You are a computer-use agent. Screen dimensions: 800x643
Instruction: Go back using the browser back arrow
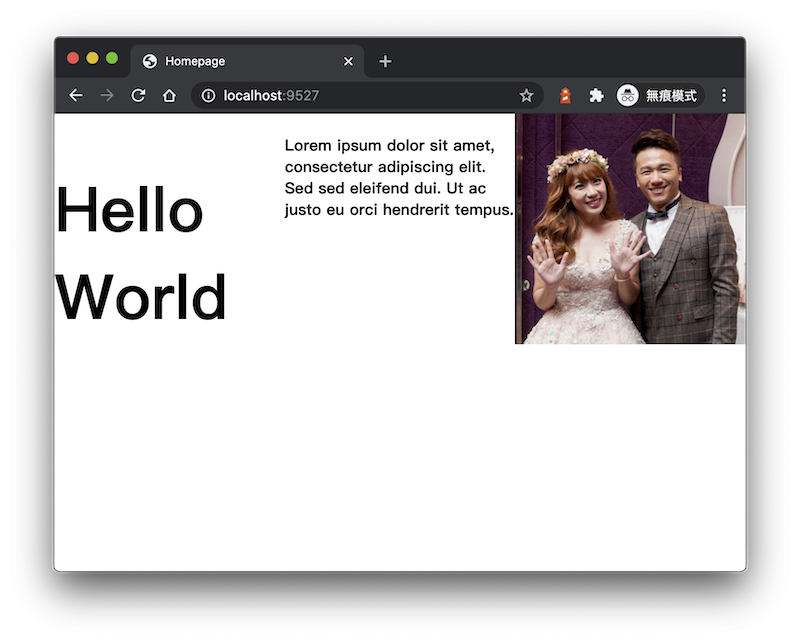coord(76,95)
